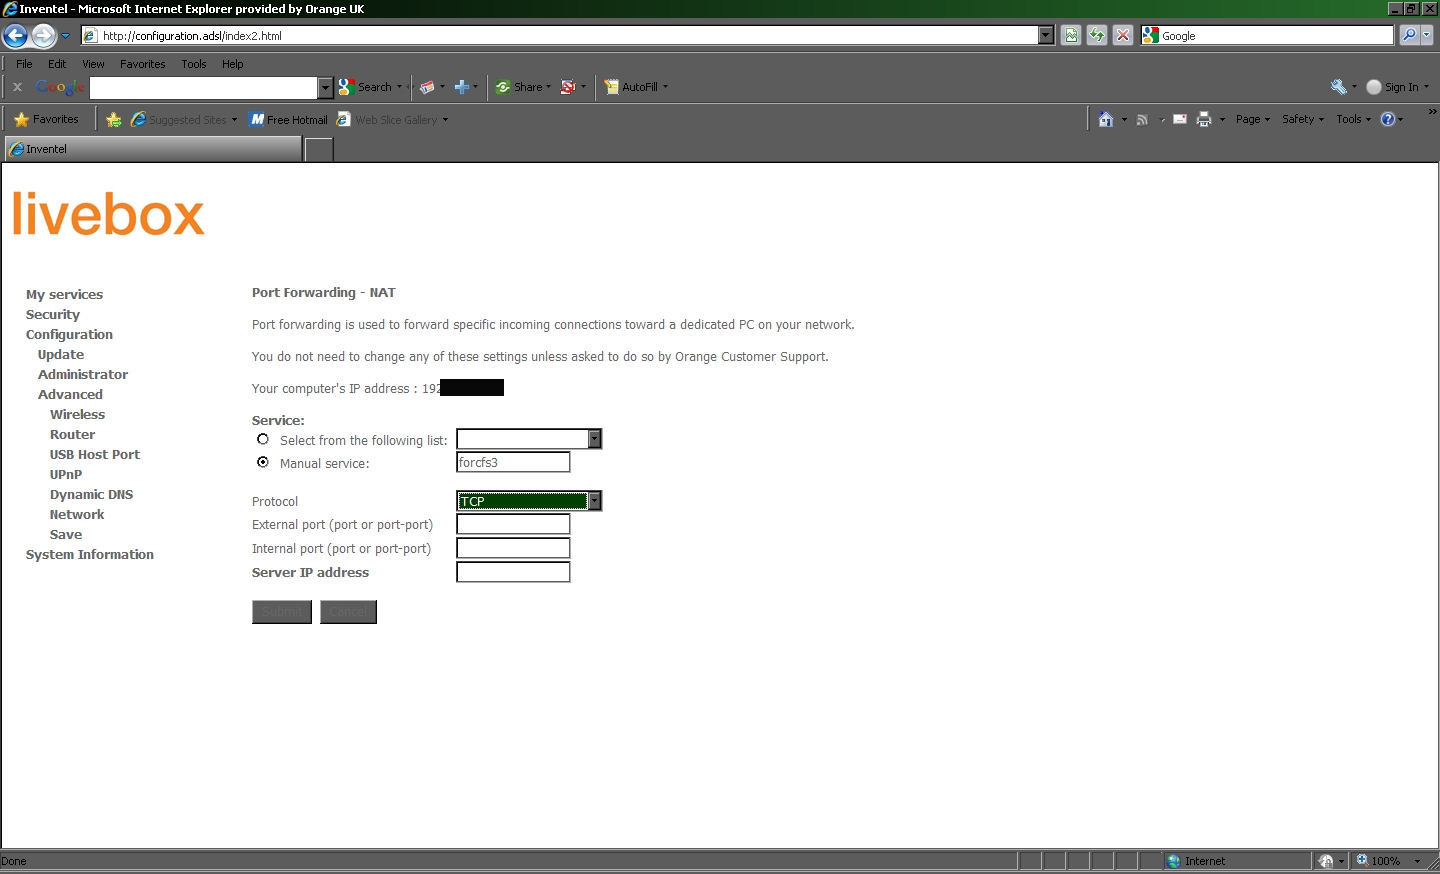Refresh the page with the green arrows
Viewport: 1440px width, 874px height.
1097,35
